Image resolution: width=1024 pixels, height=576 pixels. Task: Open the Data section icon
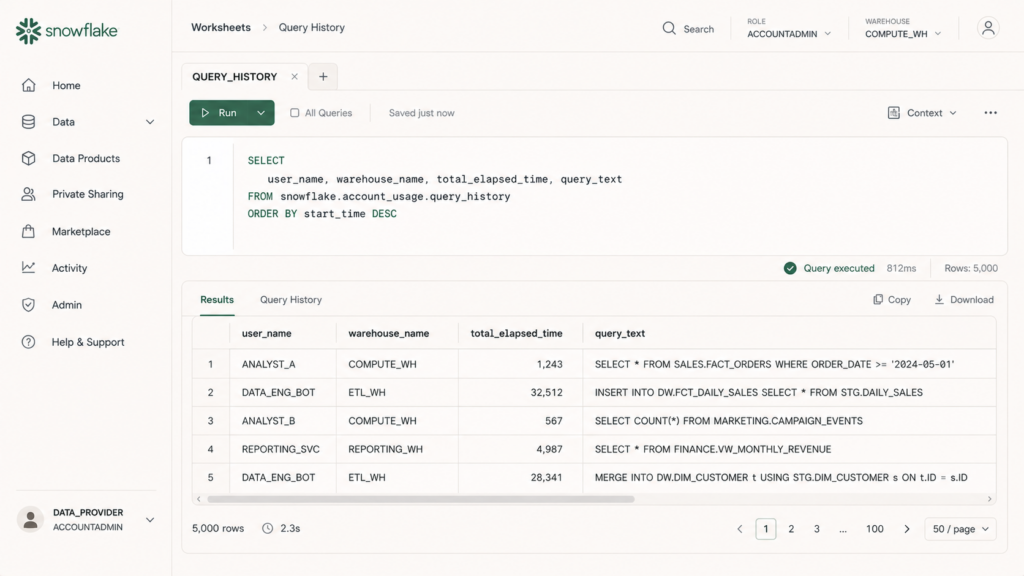(28, 122)
